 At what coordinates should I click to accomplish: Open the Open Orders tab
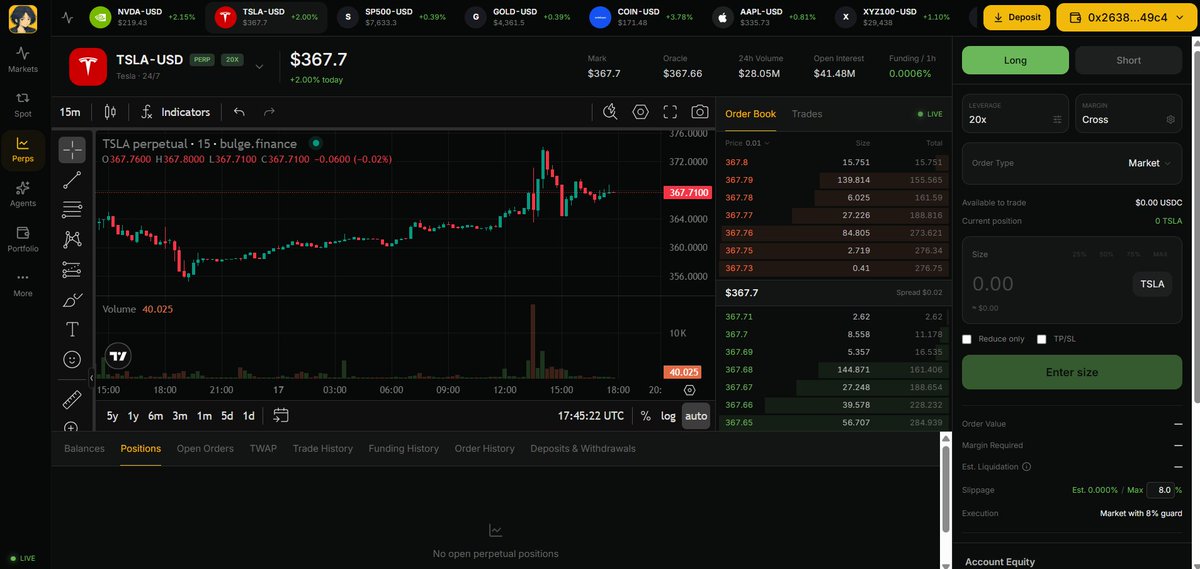(x=205, y=448)
